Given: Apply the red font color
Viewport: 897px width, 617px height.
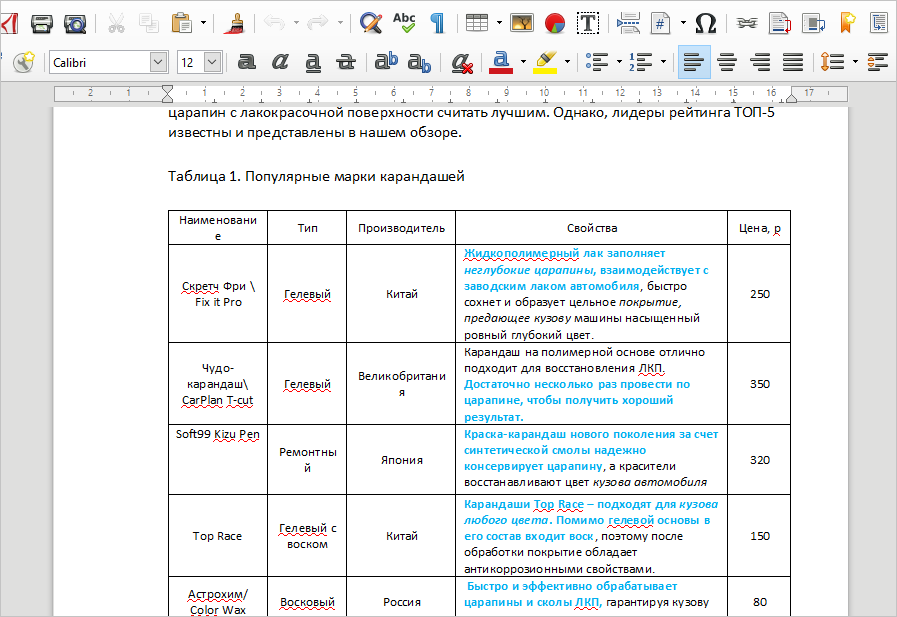Looking at the screenshot, I should tap(500, 62).
